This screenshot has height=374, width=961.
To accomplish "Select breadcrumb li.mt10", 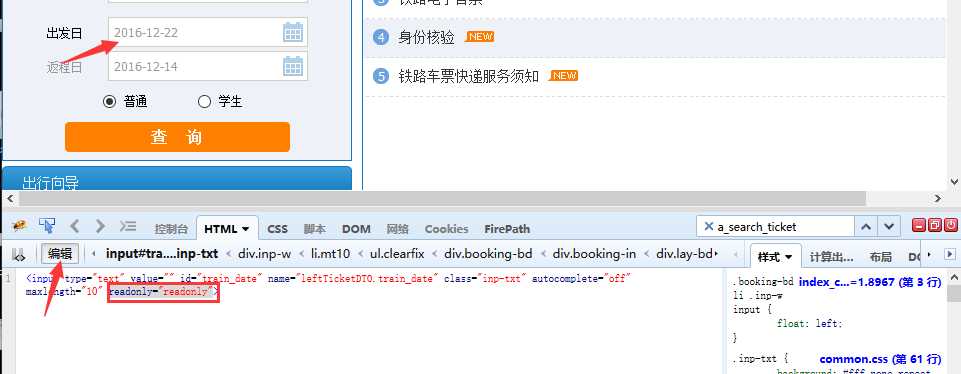I will click(331, 254).
